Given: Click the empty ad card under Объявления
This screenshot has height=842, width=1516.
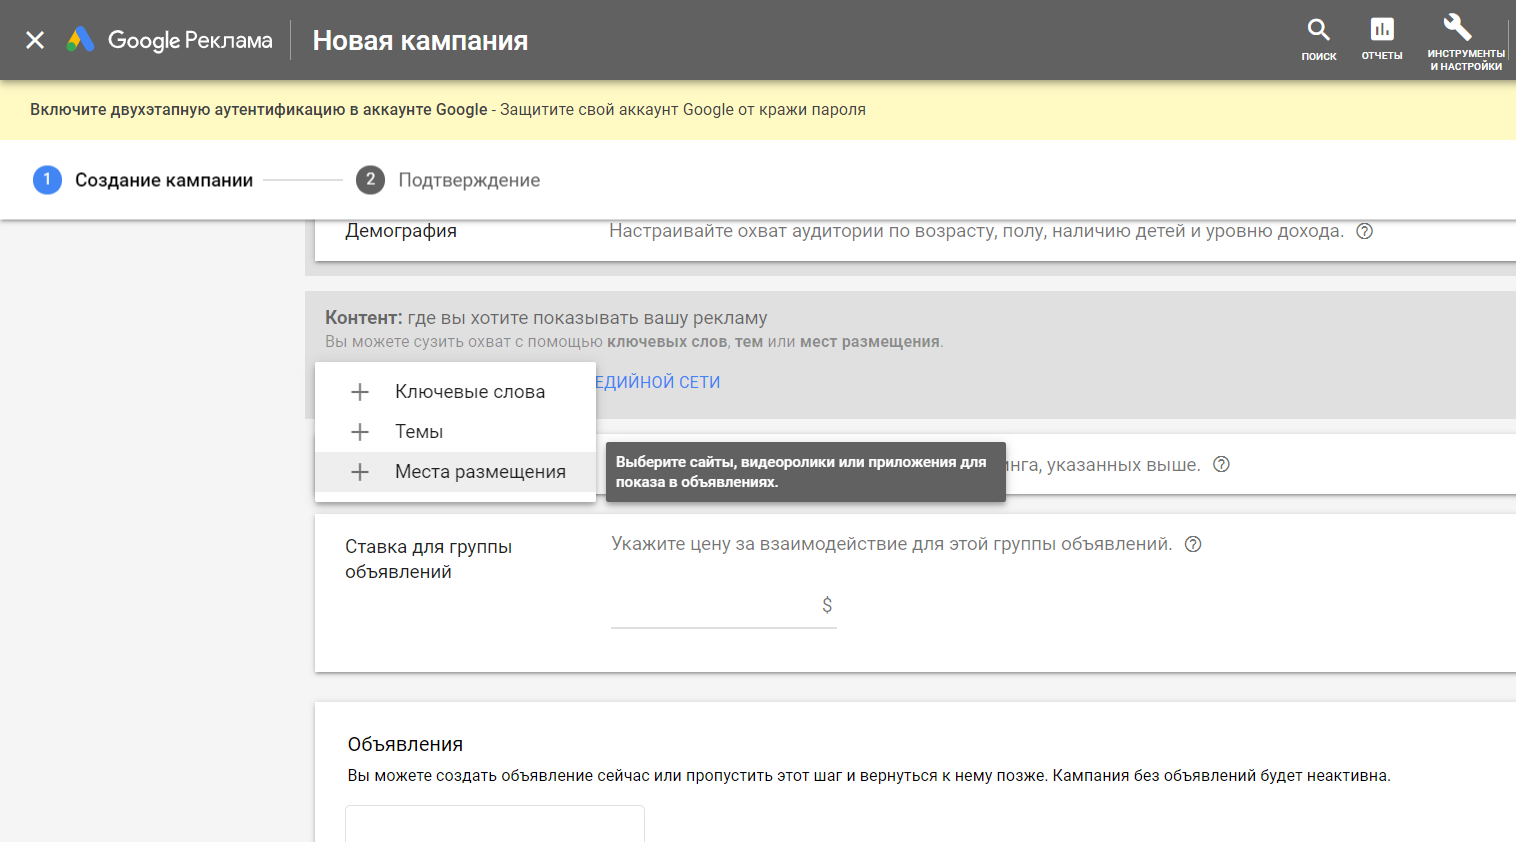Looking at the screenshot, I should (494, 824).
